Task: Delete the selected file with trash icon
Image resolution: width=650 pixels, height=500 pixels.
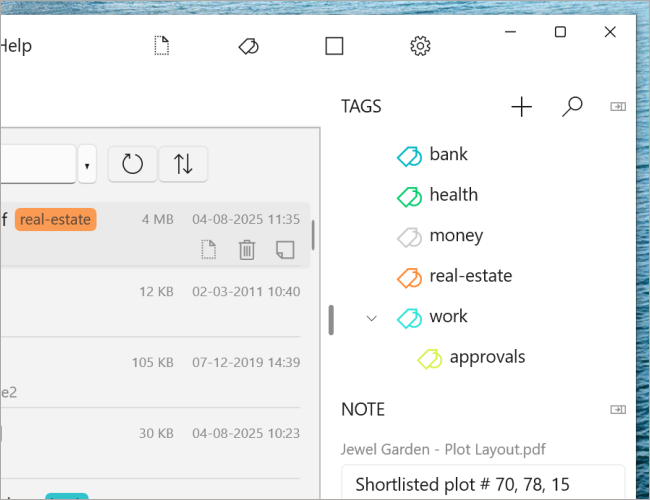Action: coord(247,250)
